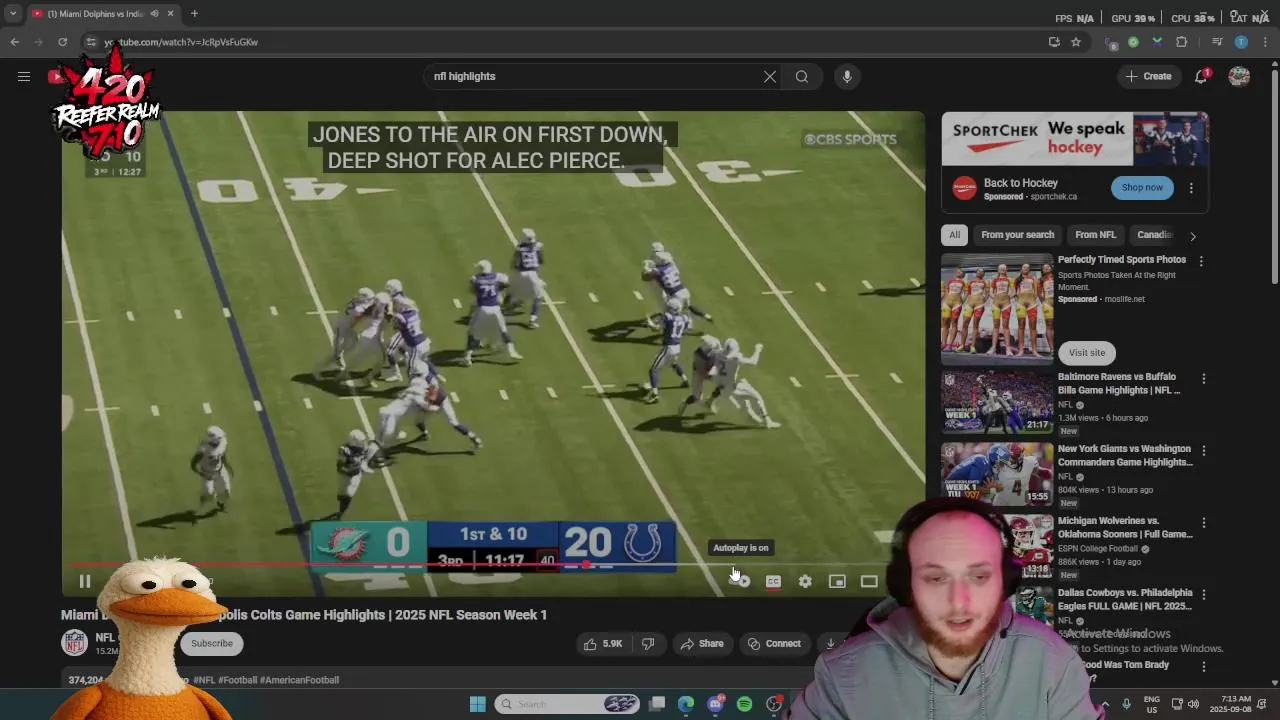
Task: Subscribe to the NFL channel
Action: [211, 644]
